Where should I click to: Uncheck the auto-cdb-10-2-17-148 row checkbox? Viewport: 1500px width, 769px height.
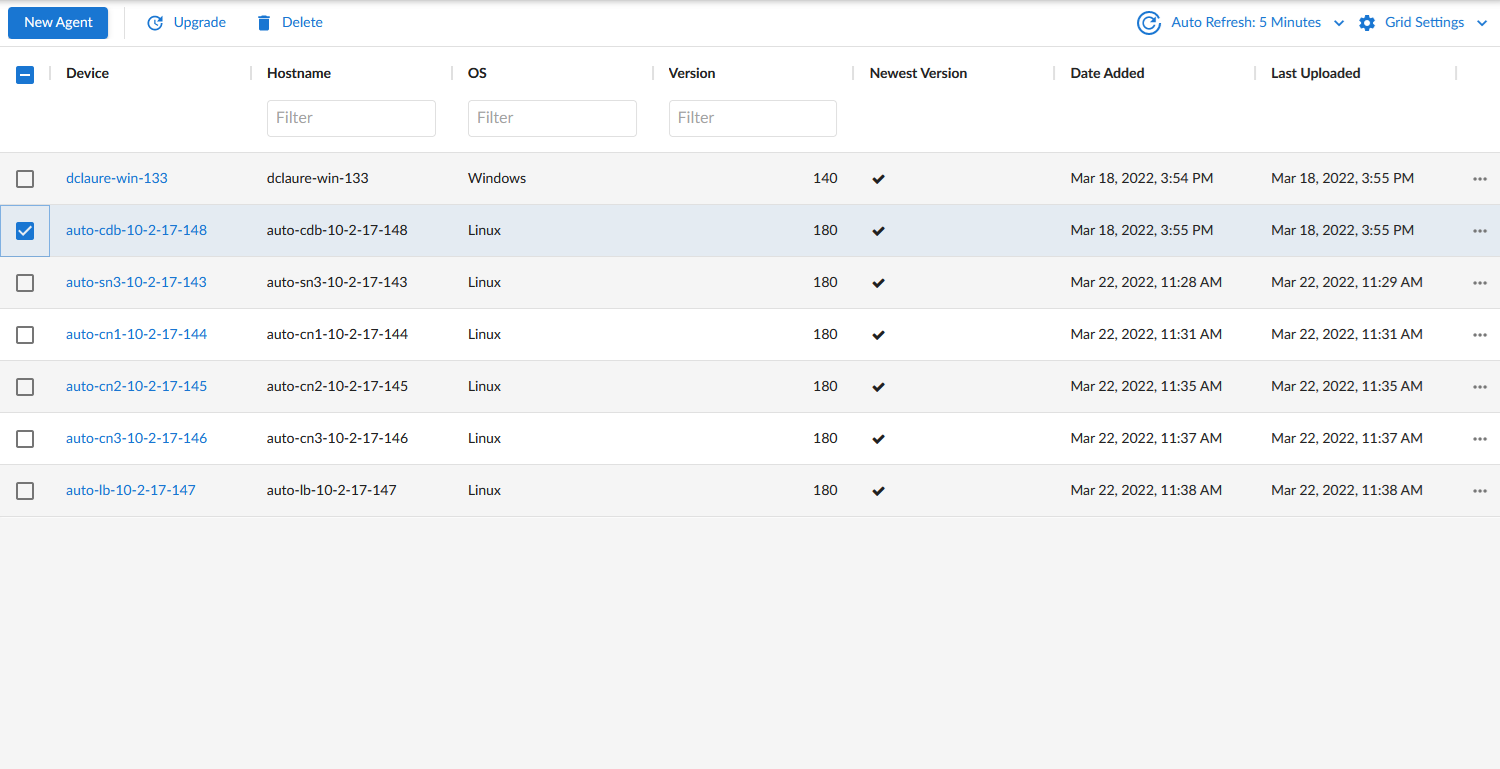tap(25, 231)
